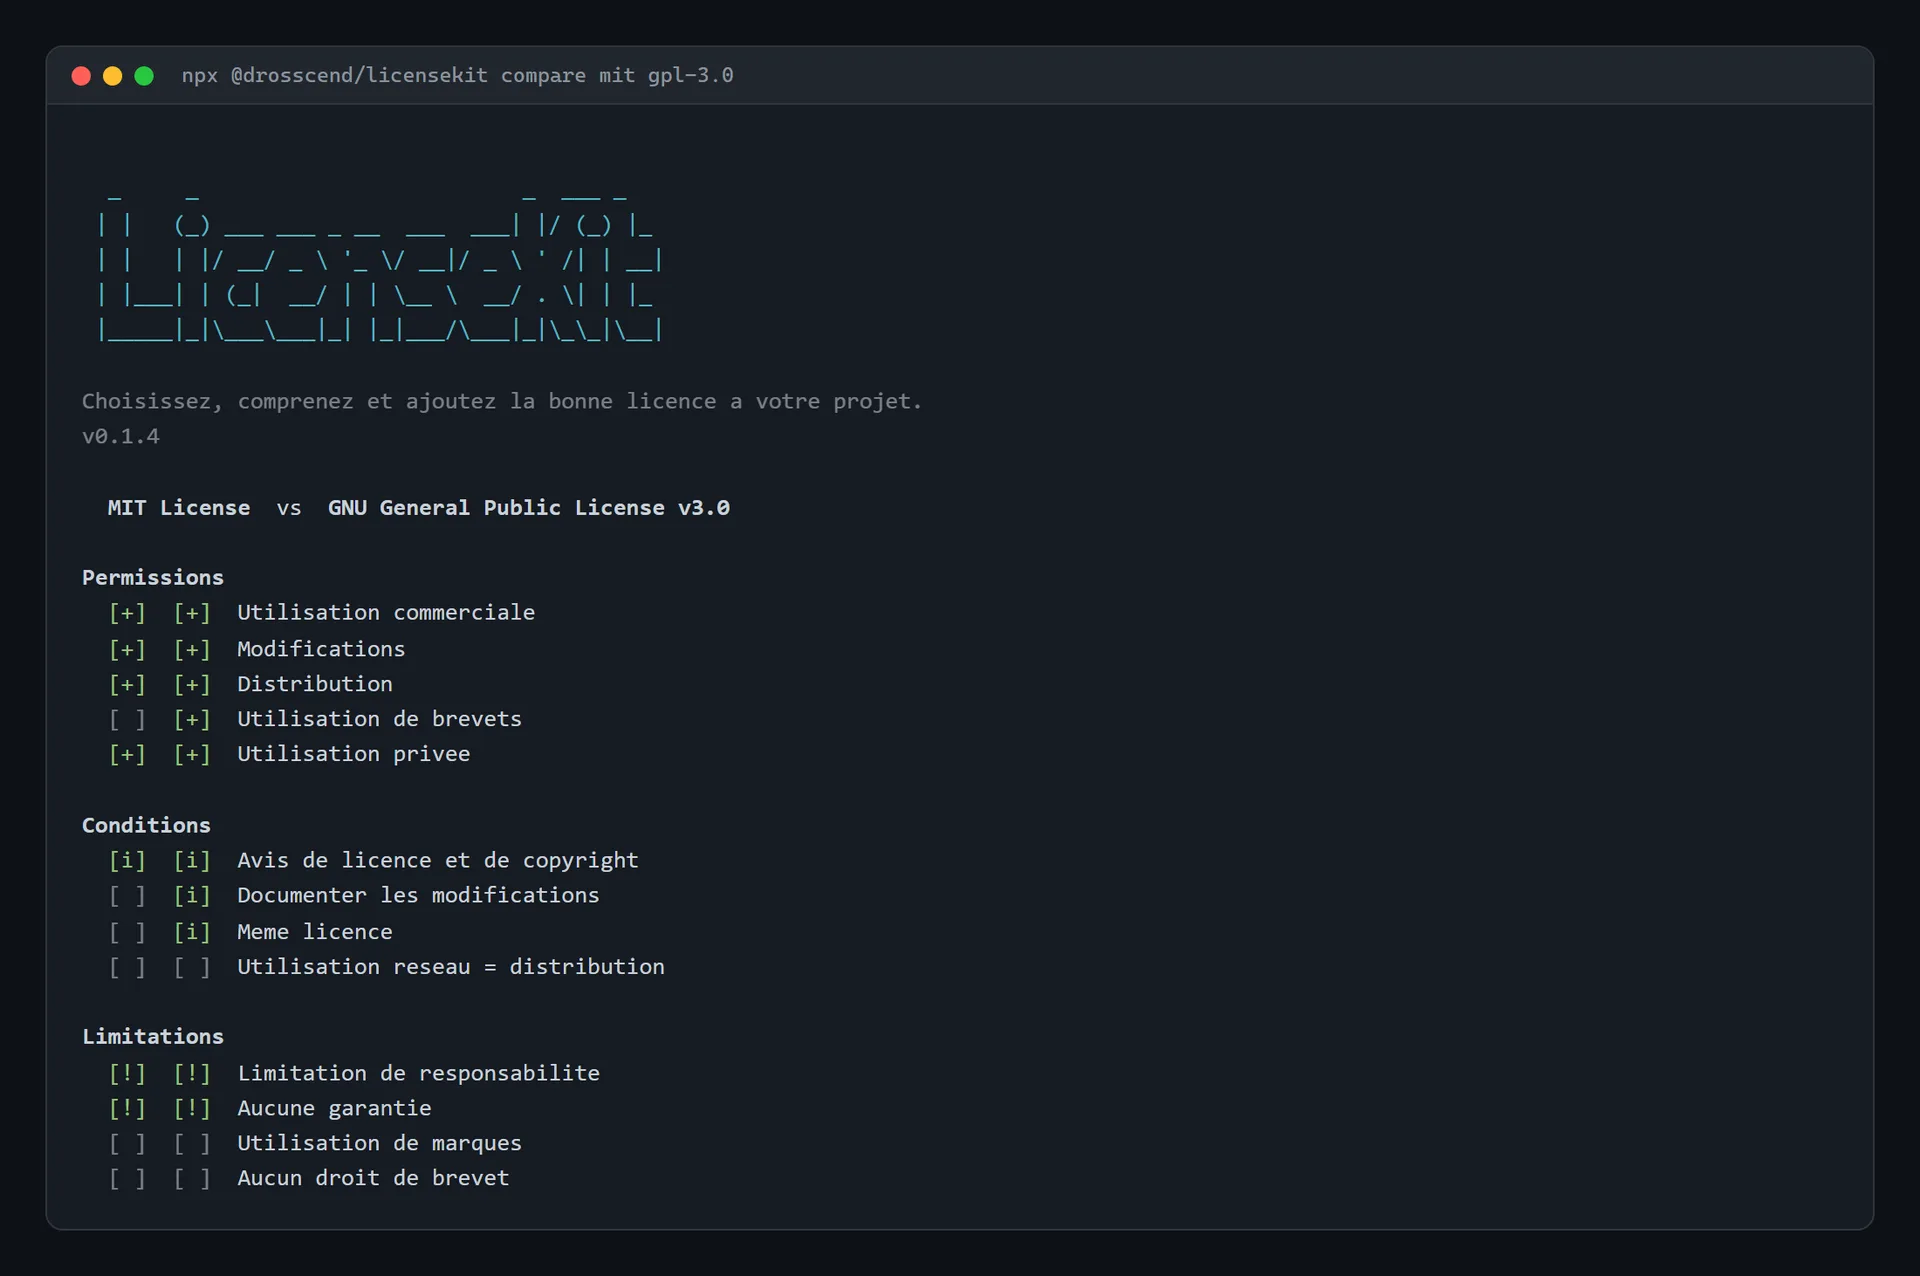The image size is (1920, 1276).
Task: Click empty MIT marker for Utilisation de marques
Action: (127, 1143)
